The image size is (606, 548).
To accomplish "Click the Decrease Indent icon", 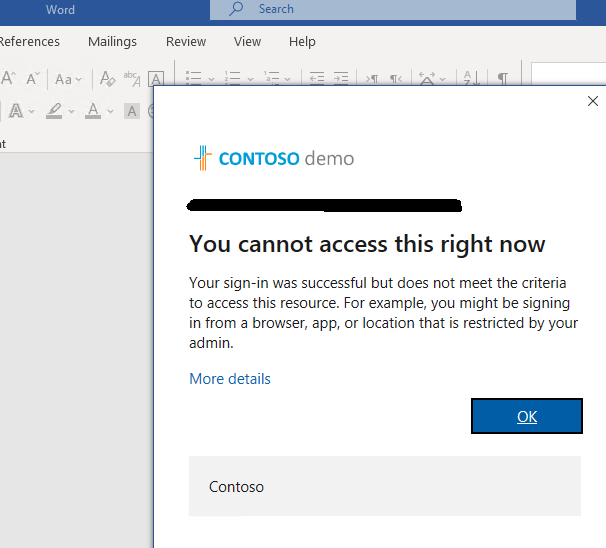I will pyautogui.click(x=317, y=78).
